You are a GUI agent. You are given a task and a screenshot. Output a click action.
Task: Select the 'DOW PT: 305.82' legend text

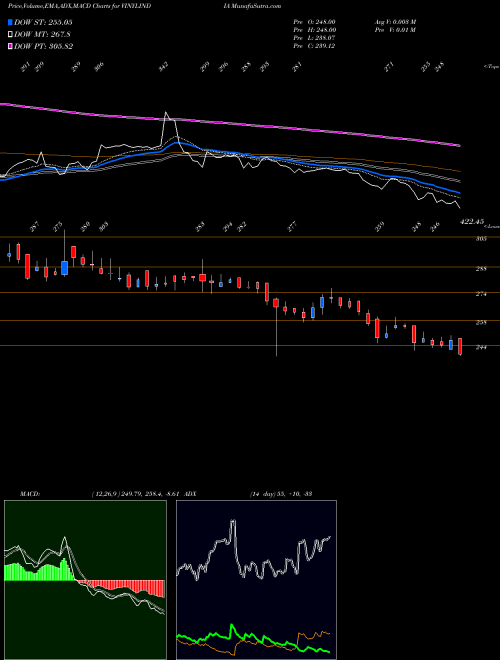[43, 46]
